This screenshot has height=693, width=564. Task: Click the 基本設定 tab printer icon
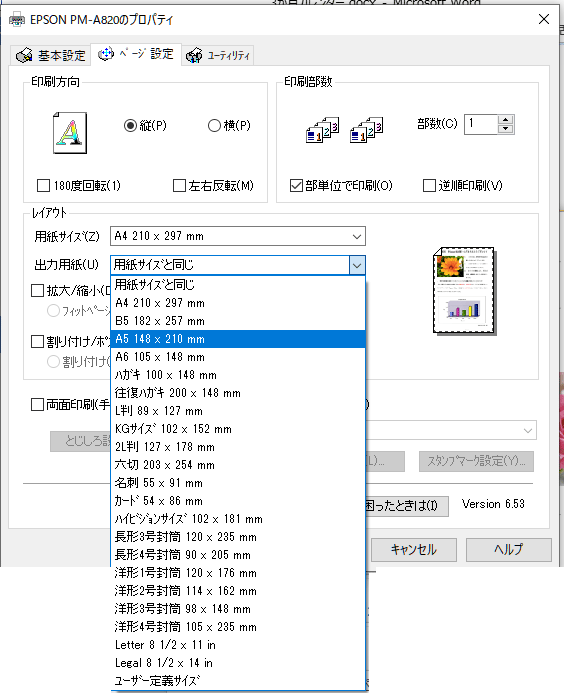[x=24, y=56]
